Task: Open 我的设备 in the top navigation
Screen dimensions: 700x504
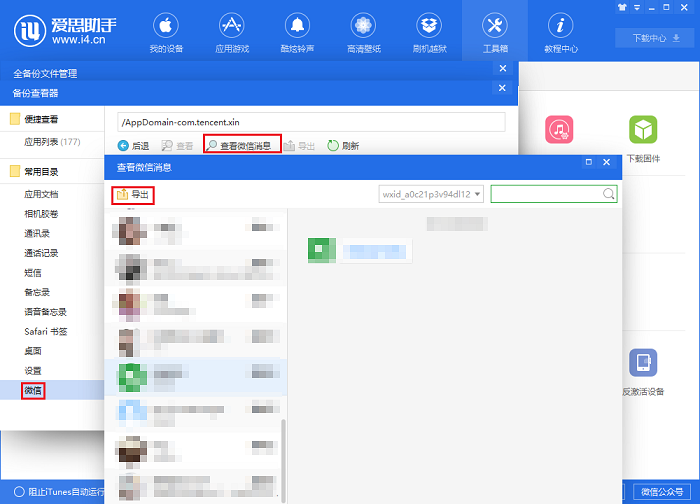Action: pos(166,33)
